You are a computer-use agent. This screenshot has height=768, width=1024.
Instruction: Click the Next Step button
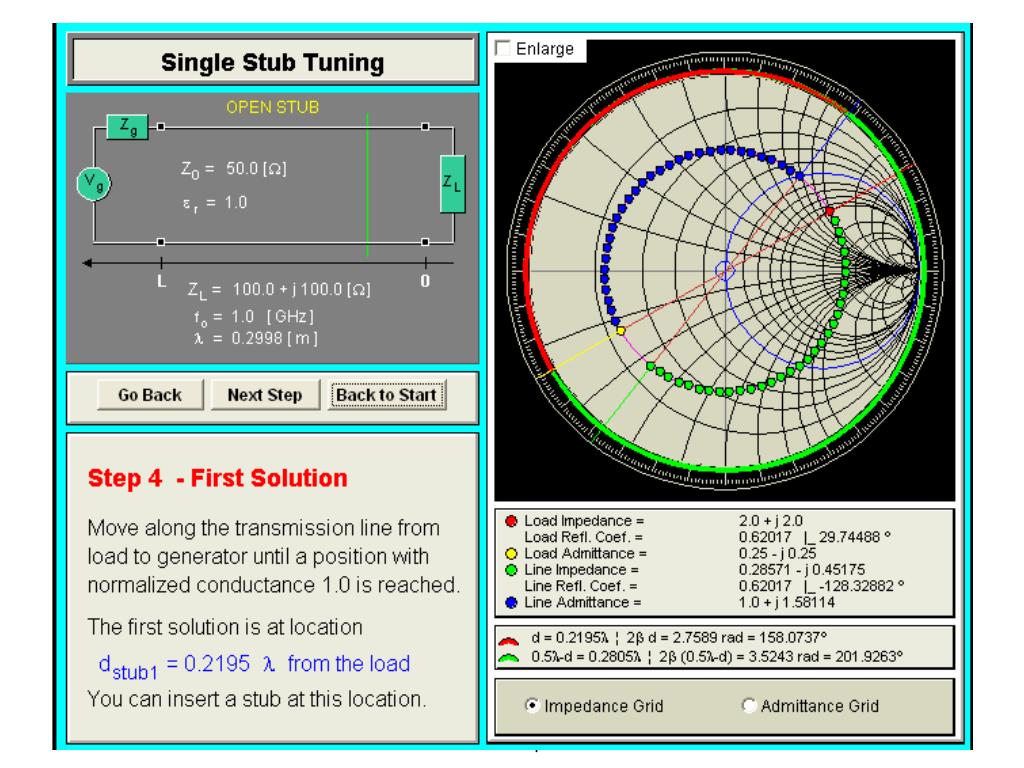(x=264, y=395)
